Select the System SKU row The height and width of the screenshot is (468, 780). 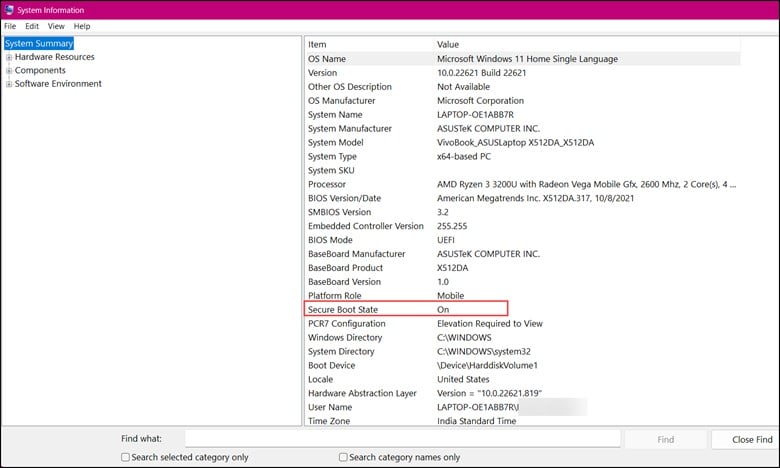click(x=522, y=170)
